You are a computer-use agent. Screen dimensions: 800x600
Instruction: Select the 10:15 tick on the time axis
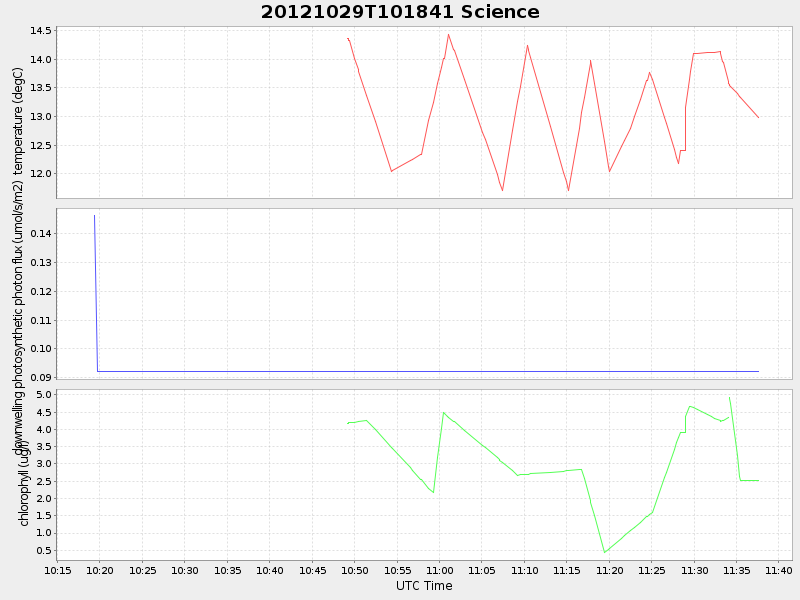tap(58, 570)
